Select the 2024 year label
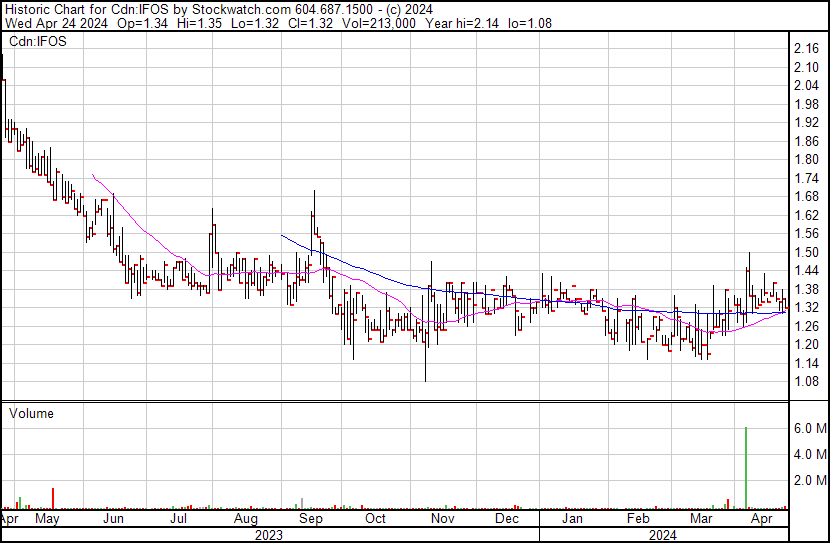 (x=664, y=535)
